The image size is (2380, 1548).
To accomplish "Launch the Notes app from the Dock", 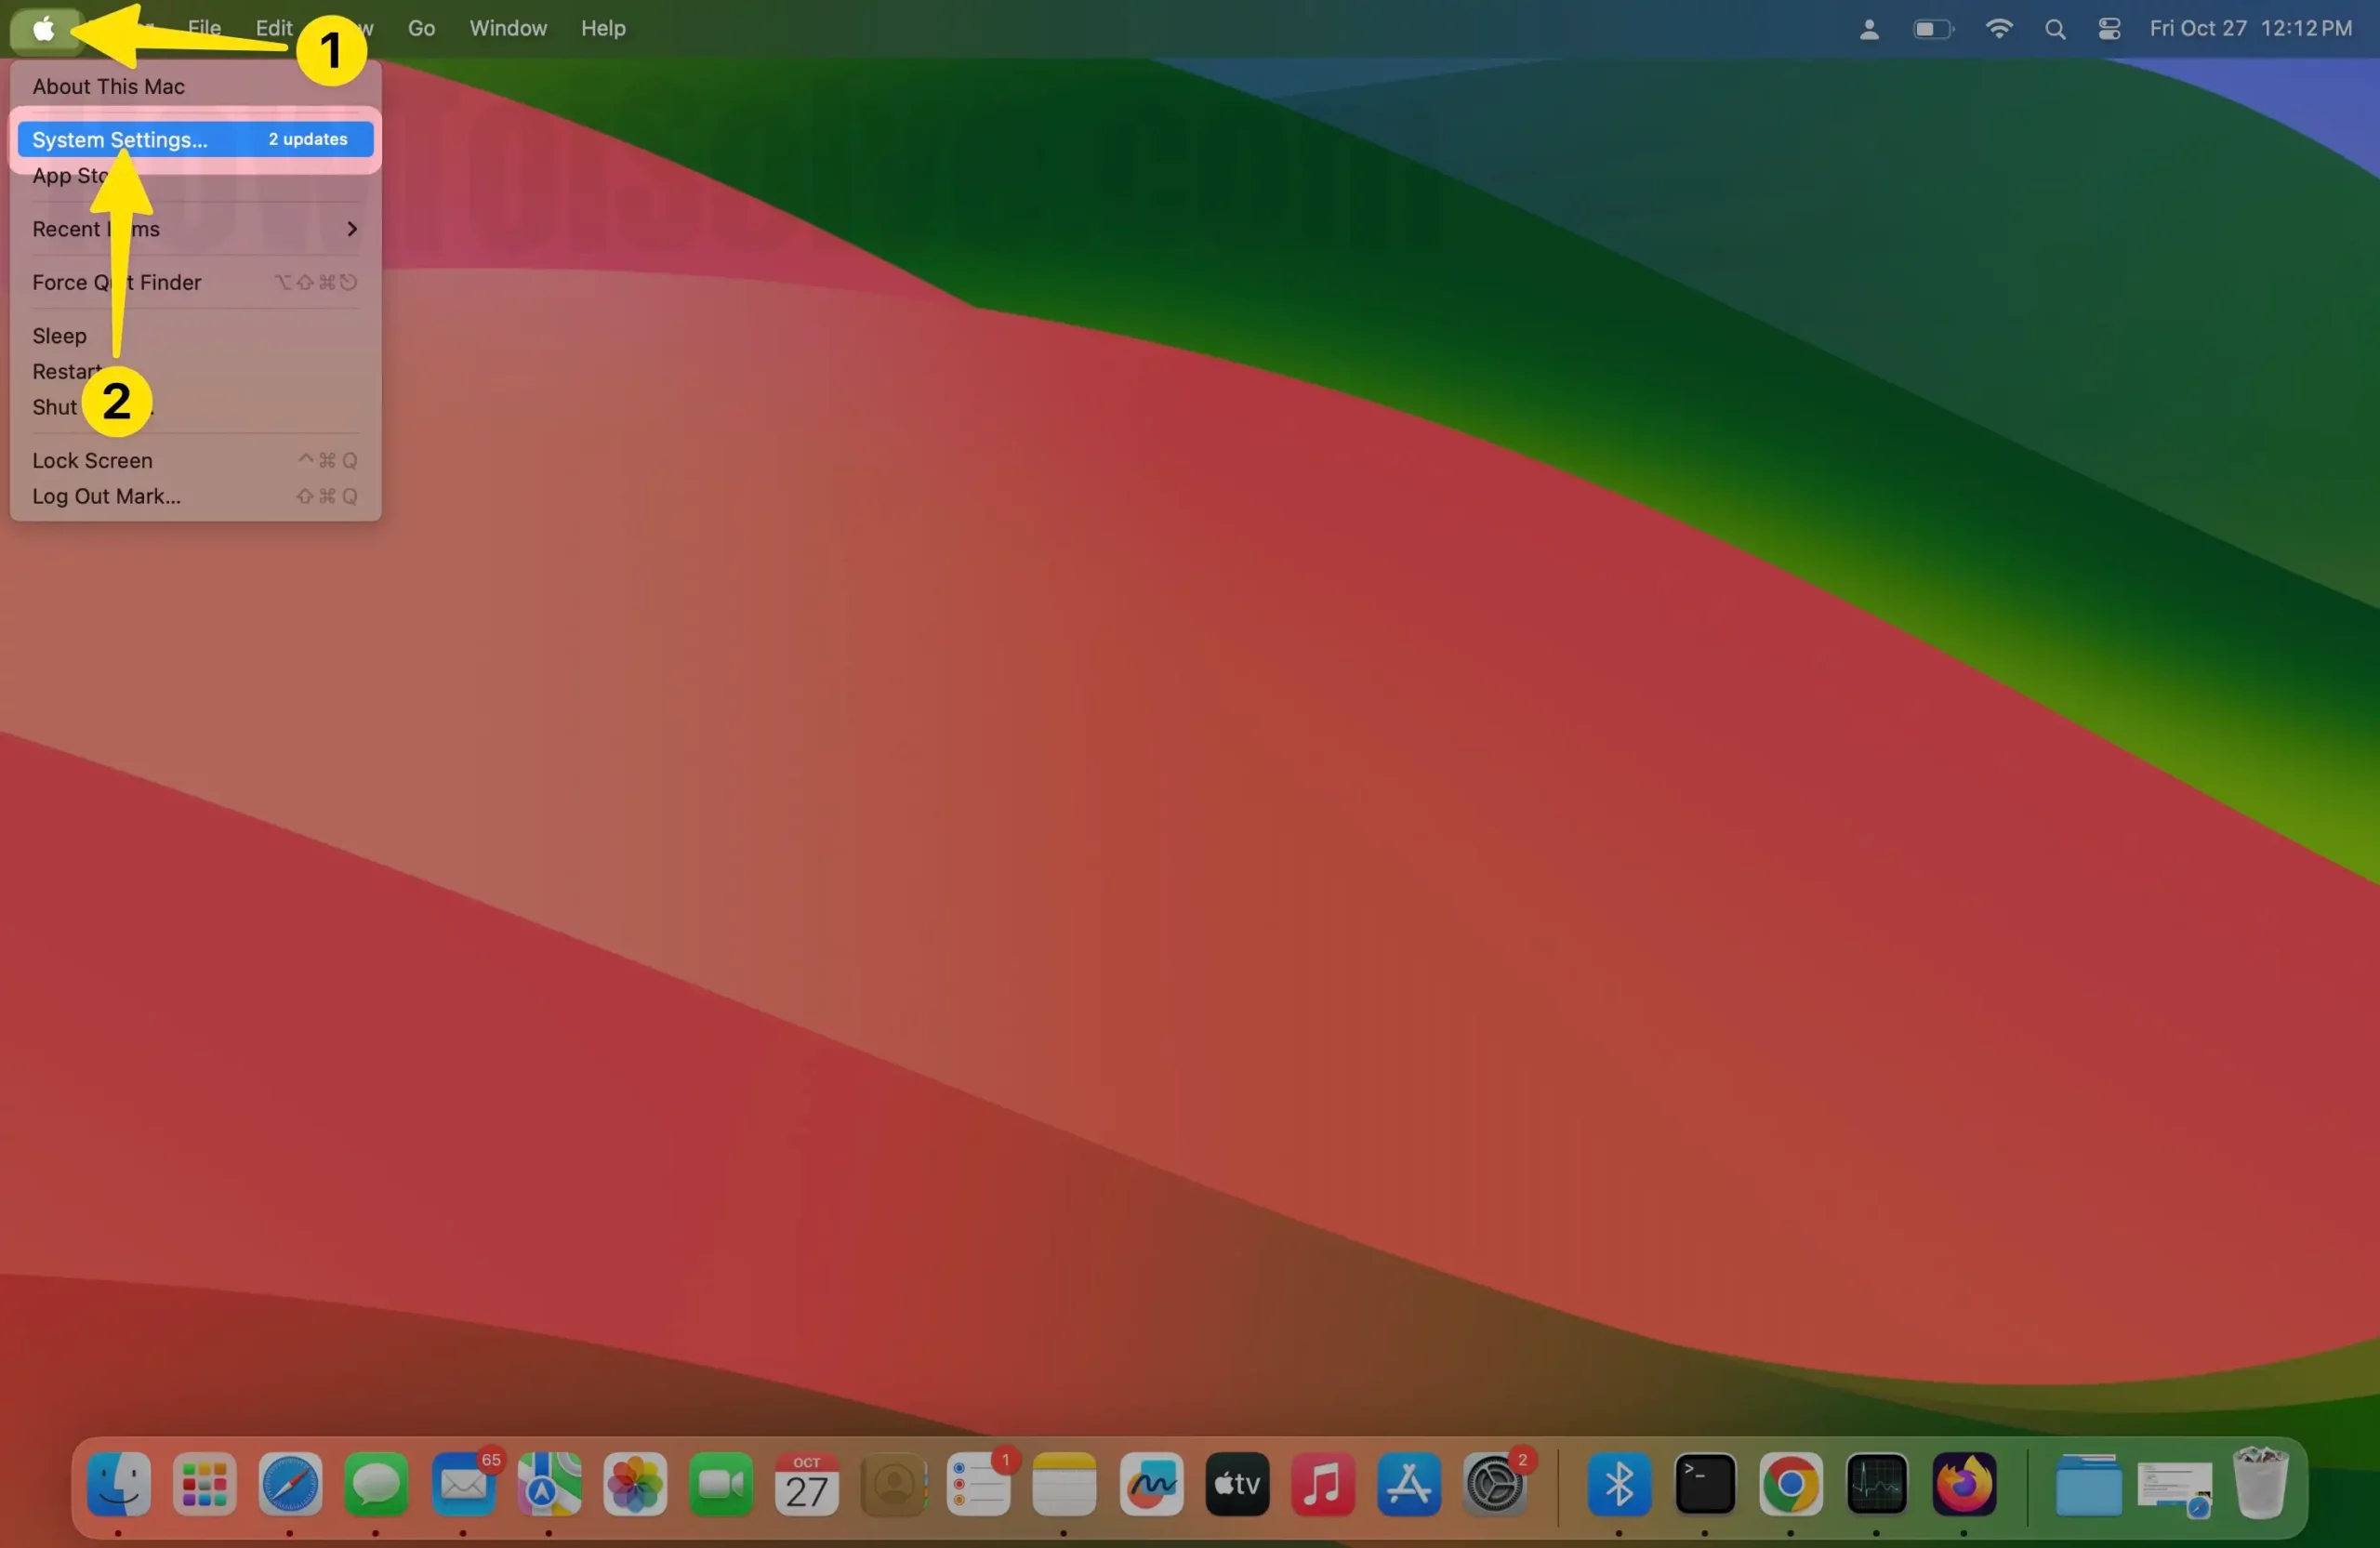I will coord(1065,1484).
